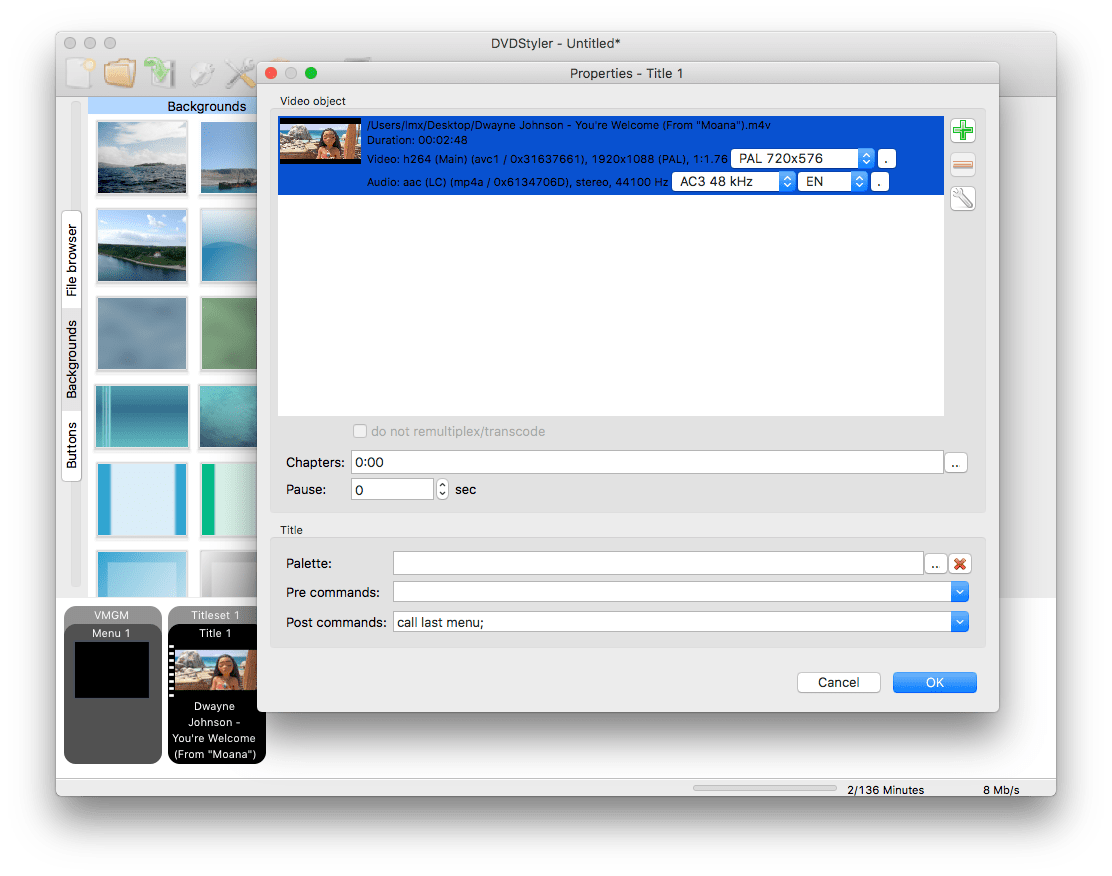Select the EN audio language dropdown
Screen dimensions: 1112x876
point(858,181)
